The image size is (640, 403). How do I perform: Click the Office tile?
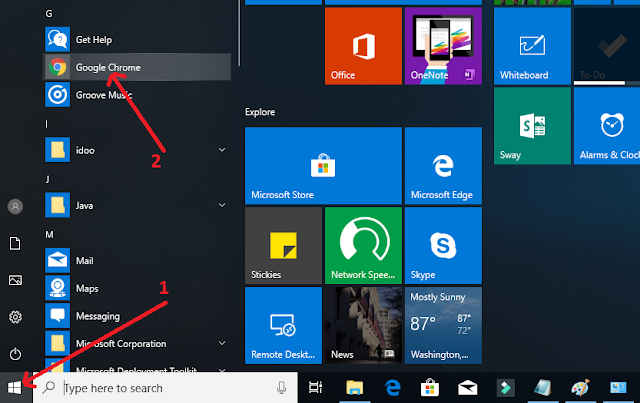point(363,46)
